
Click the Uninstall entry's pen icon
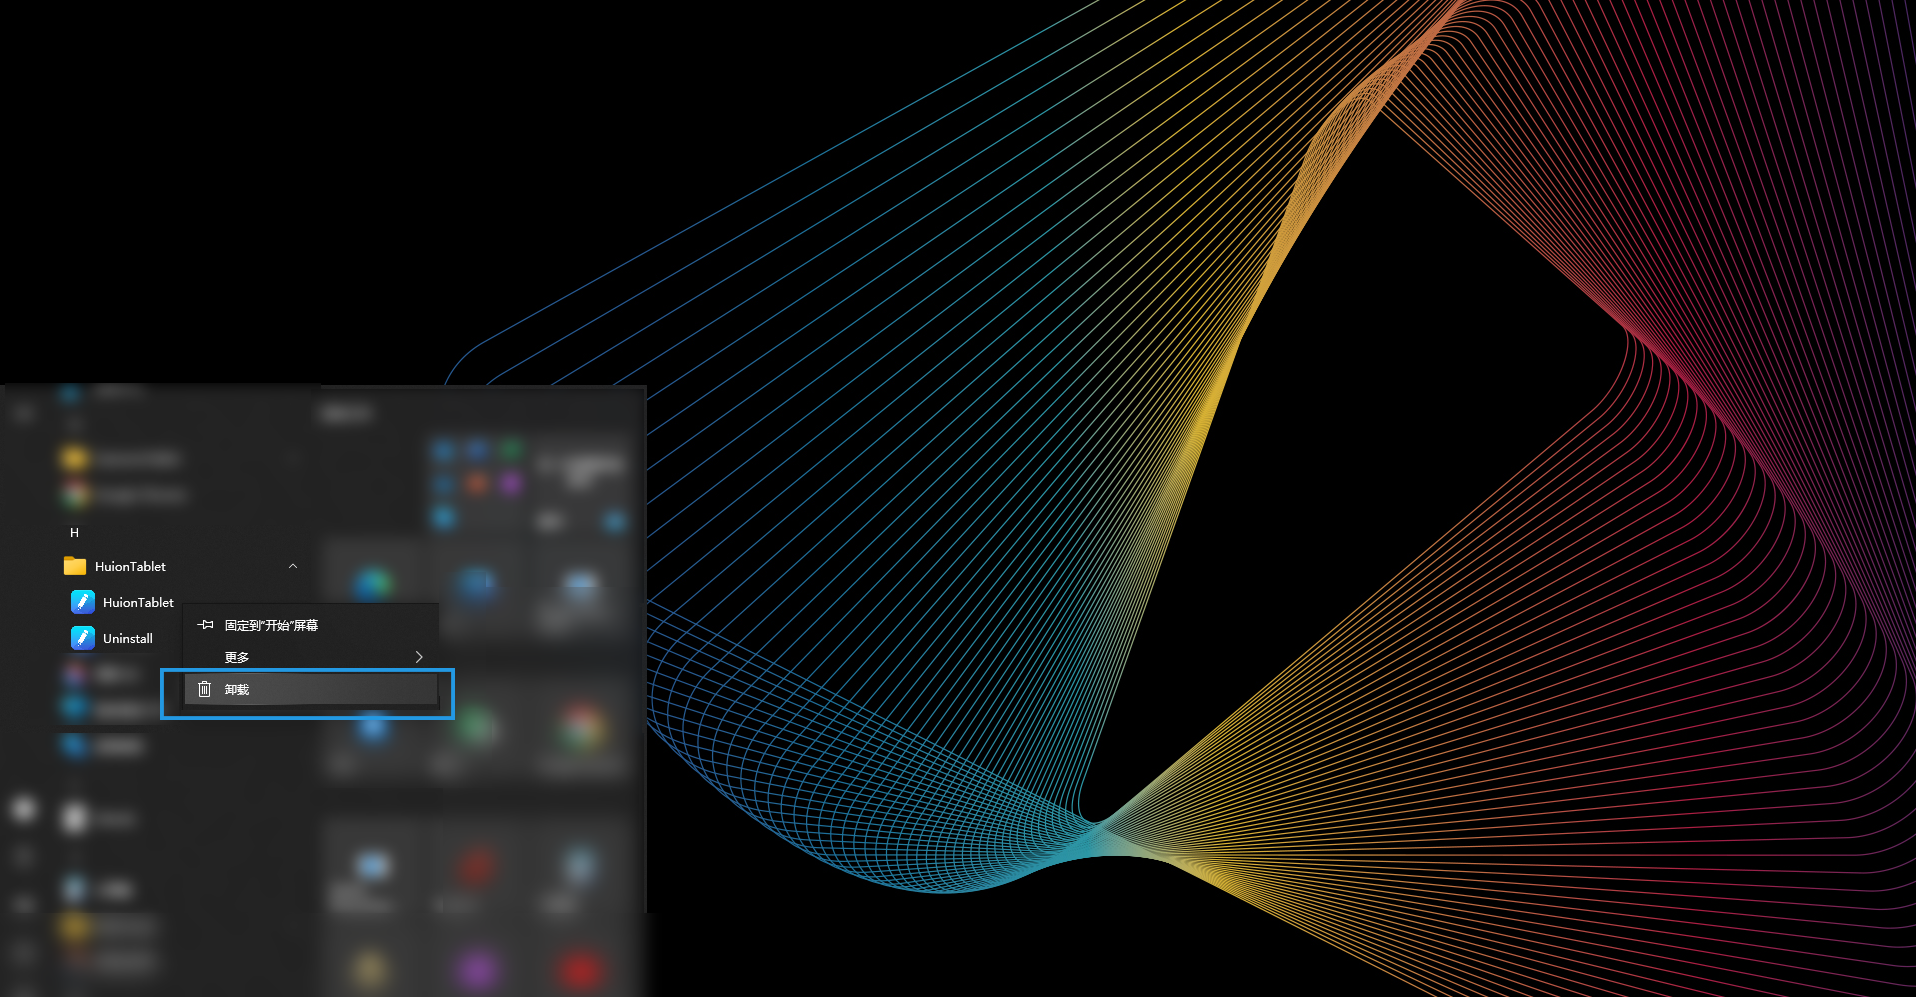click(83, 638)
